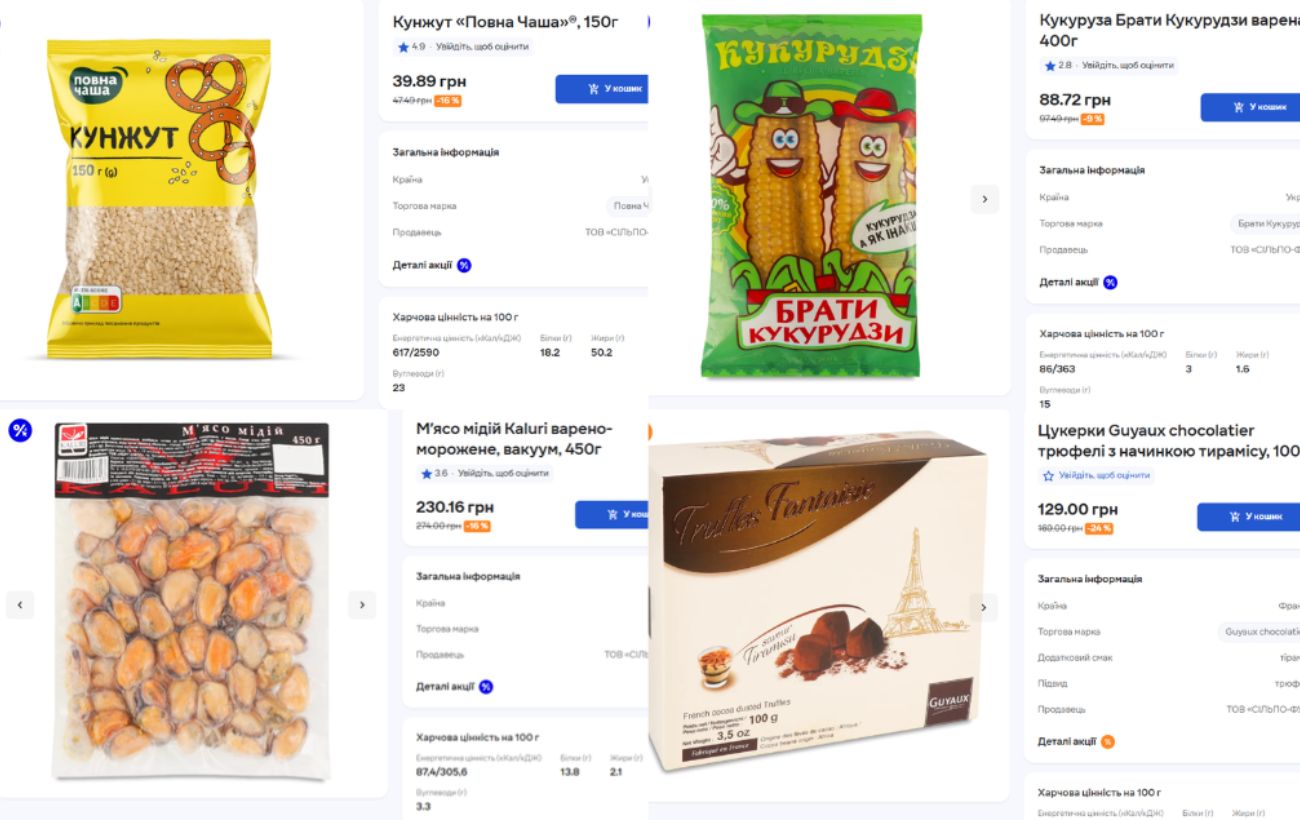Viewport: 1300px width, 820px height.
Task: Click the login-to-rate link under Guyaux truffles title
Action: [1102, 476]
